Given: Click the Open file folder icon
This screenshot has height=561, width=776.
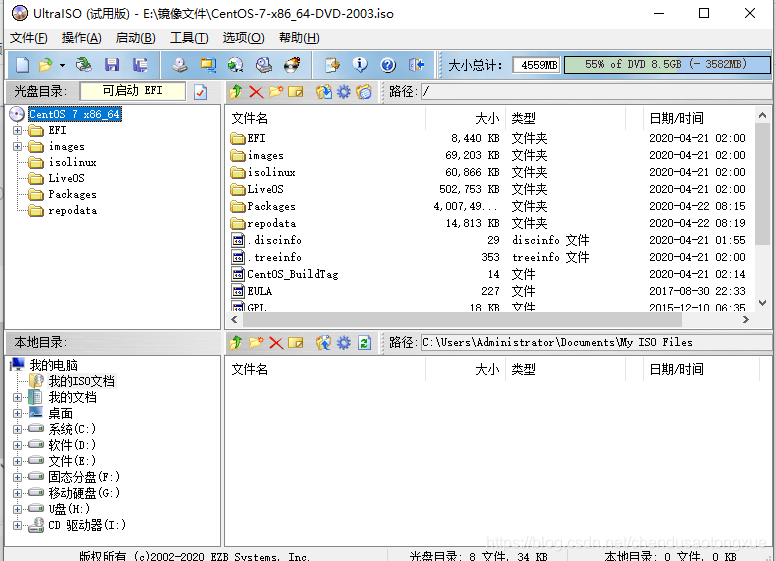Looking at the screenshot, I should [x=46, y=65].
